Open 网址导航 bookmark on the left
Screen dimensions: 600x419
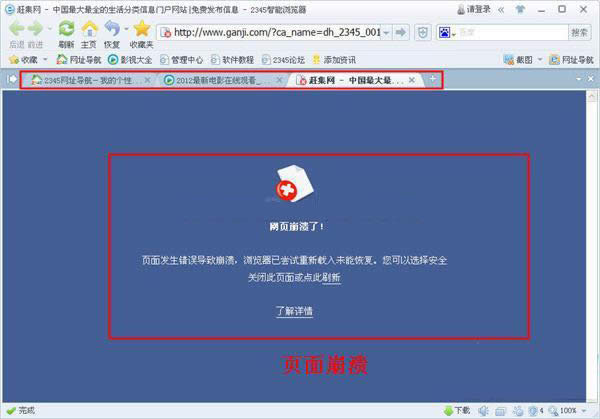(79, 60)
